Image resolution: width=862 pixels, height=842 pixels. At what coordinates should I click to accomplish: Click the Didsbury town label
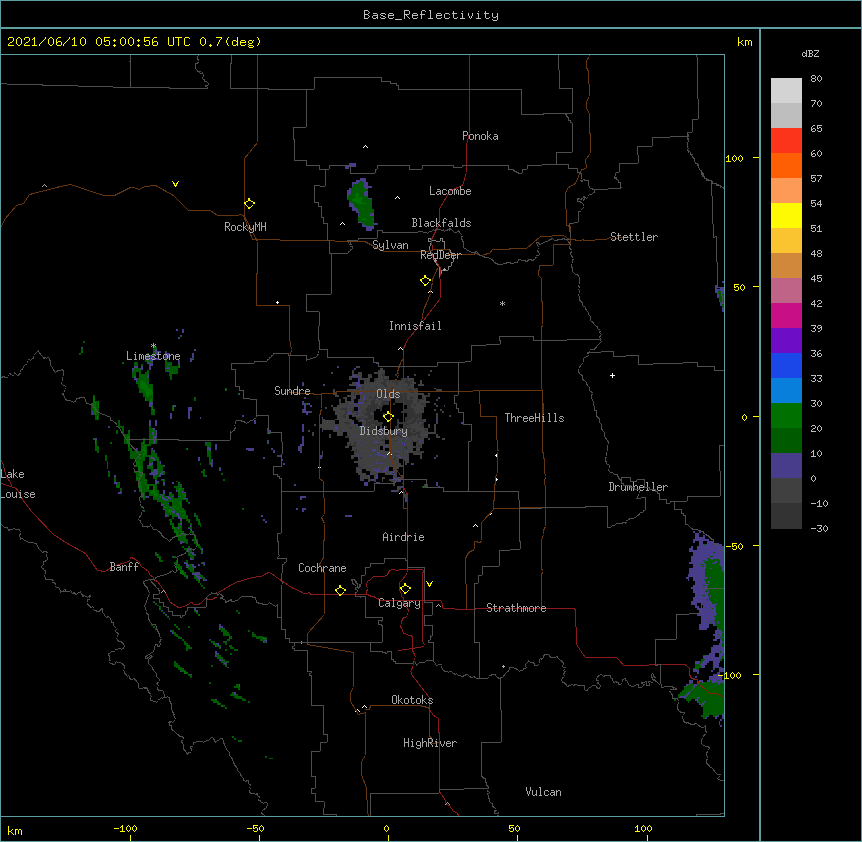[x=384, y=431]
